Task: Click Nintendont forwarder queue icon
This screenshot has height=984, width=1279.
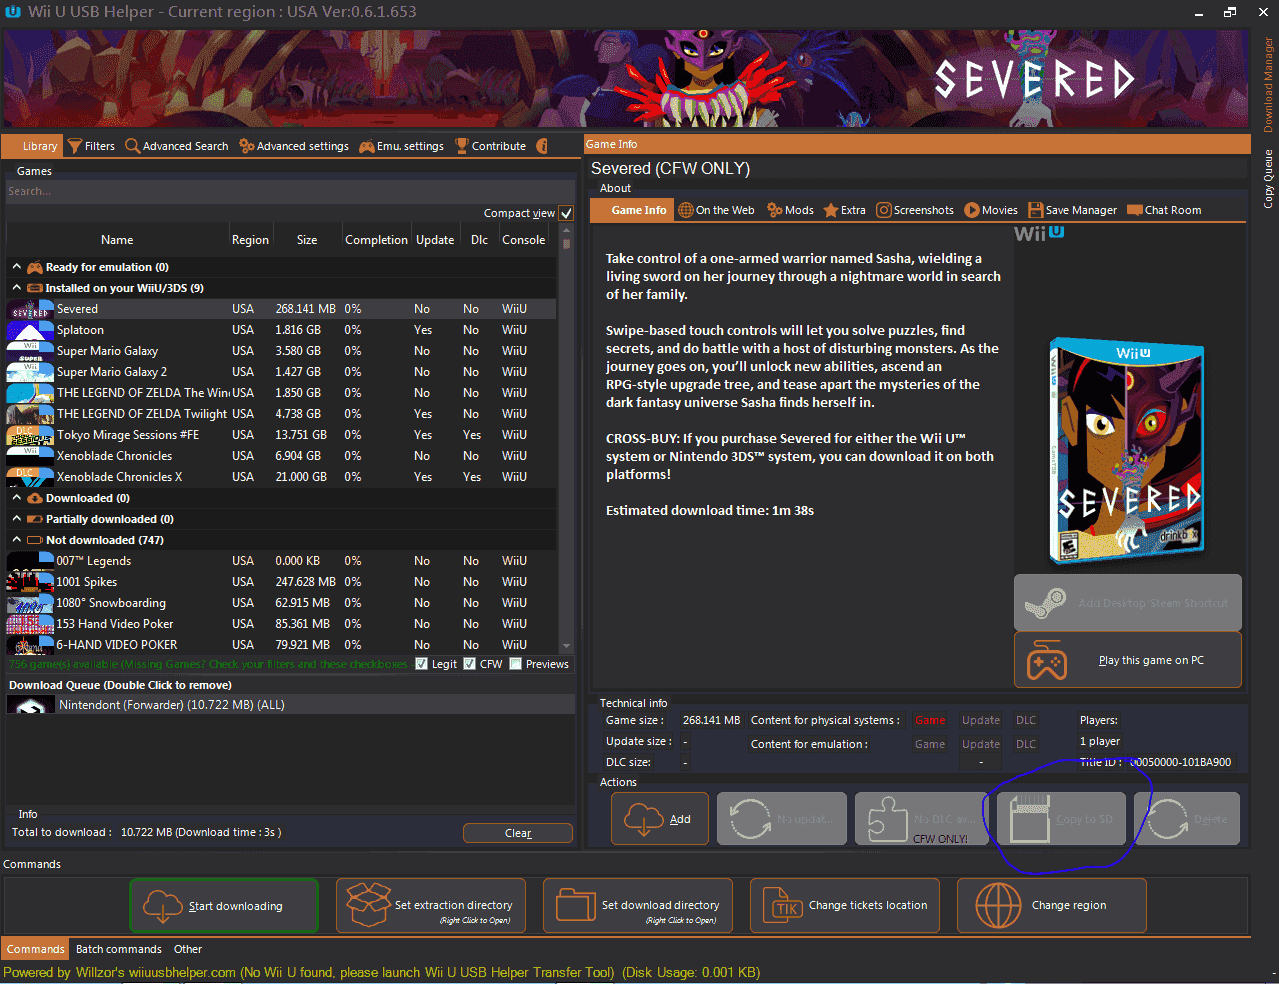Action: click(30, 705)
